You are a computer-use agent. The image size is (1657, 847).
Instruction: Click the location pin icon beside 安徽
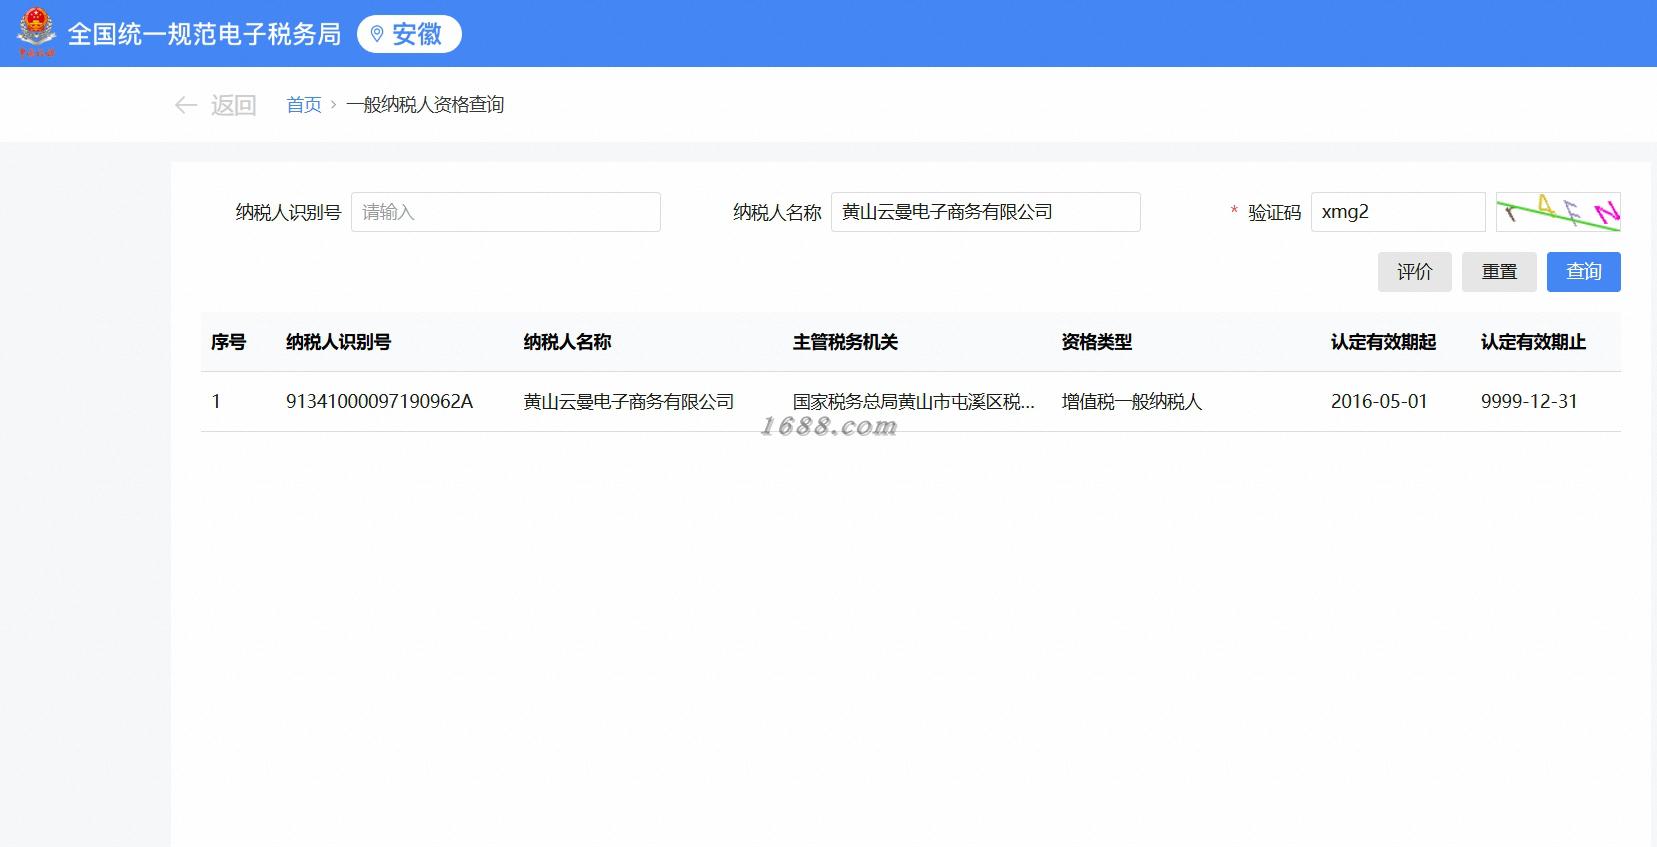pyautogui.click(x=377, y=34)
